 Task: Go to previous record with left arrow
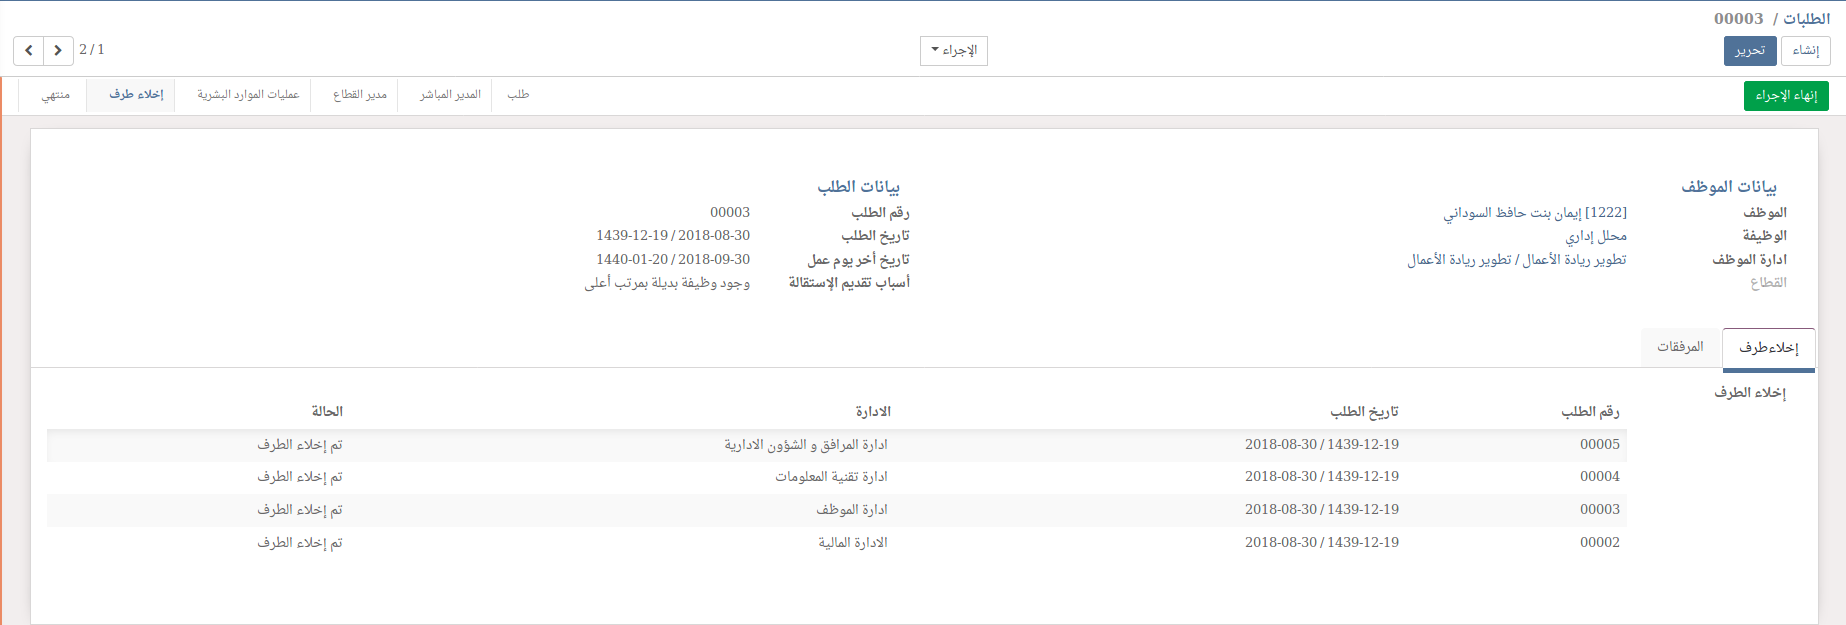28,50
